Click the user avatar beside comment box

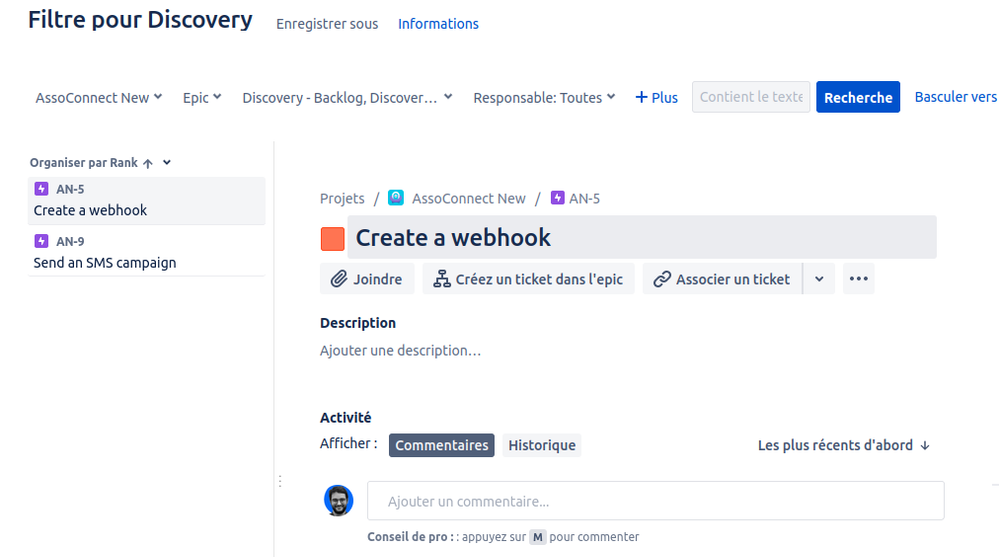click(338, 500)
